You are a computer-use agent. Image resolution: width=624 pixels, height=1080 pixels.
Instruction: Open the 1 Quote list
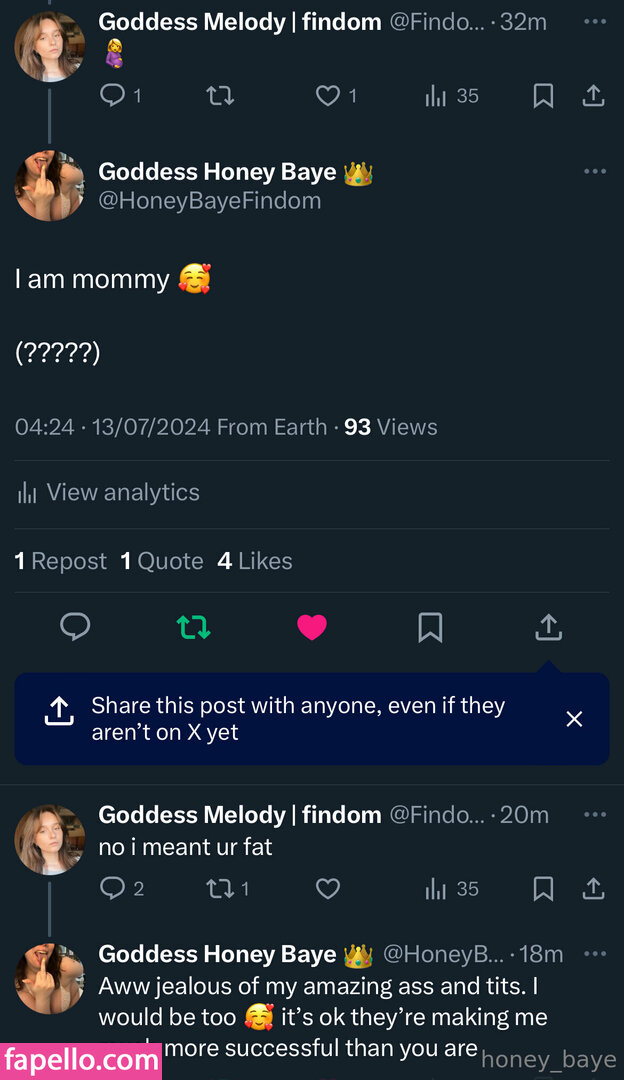162,561
